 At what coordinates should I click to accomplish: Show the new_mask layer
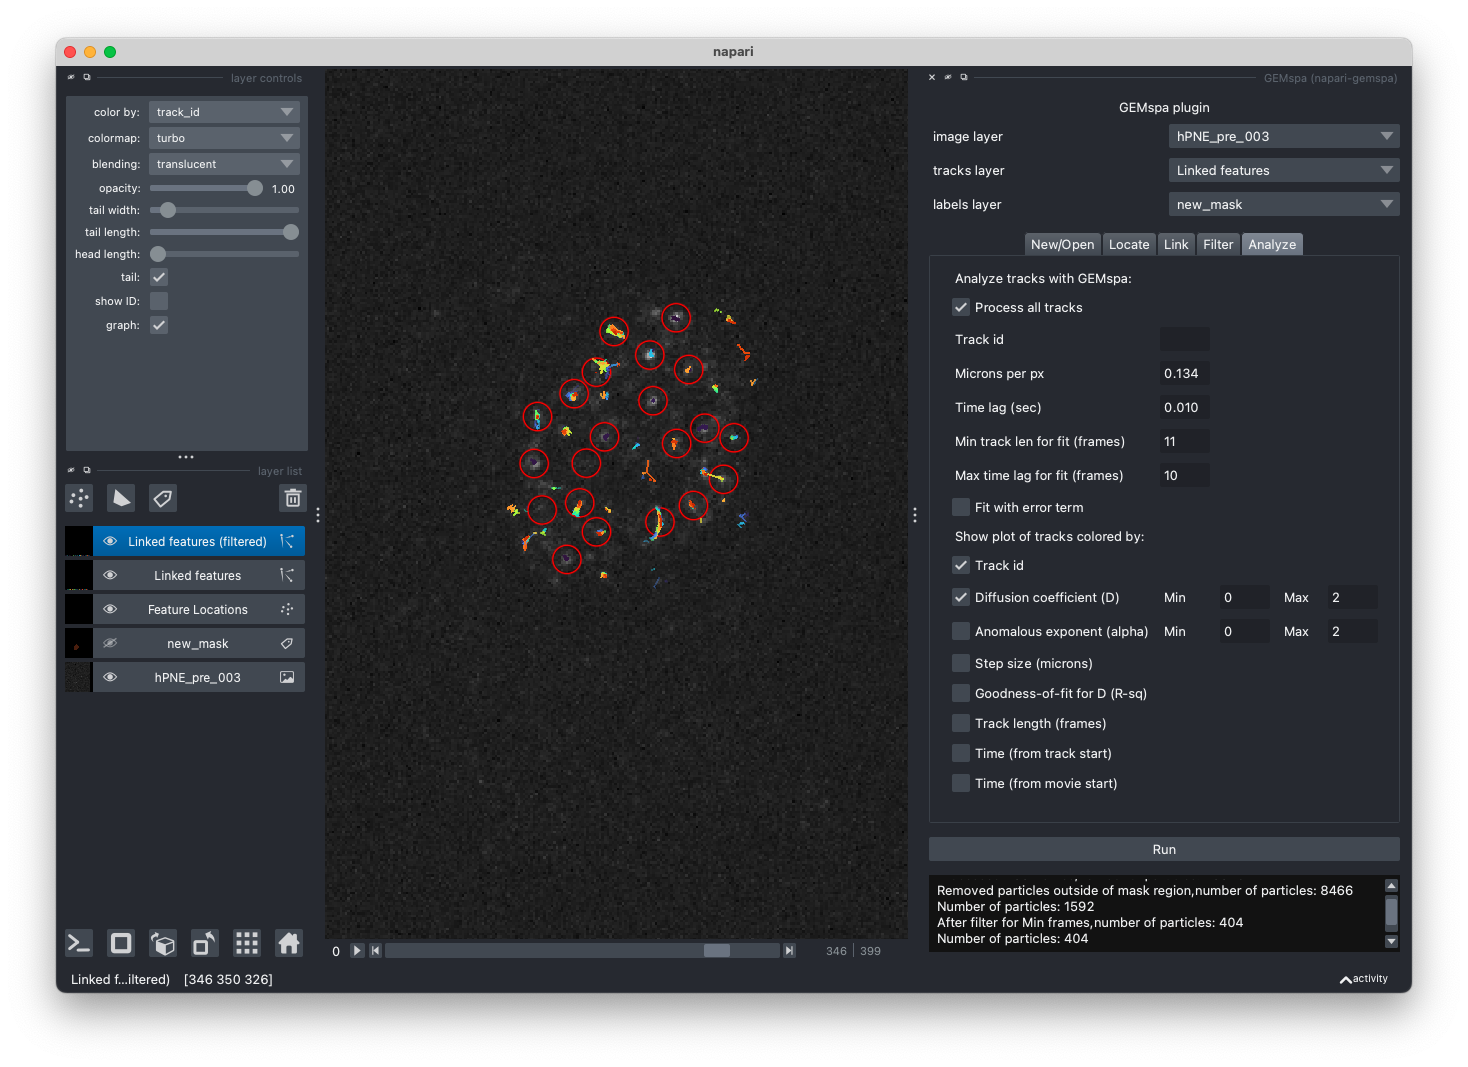(110, 643)
